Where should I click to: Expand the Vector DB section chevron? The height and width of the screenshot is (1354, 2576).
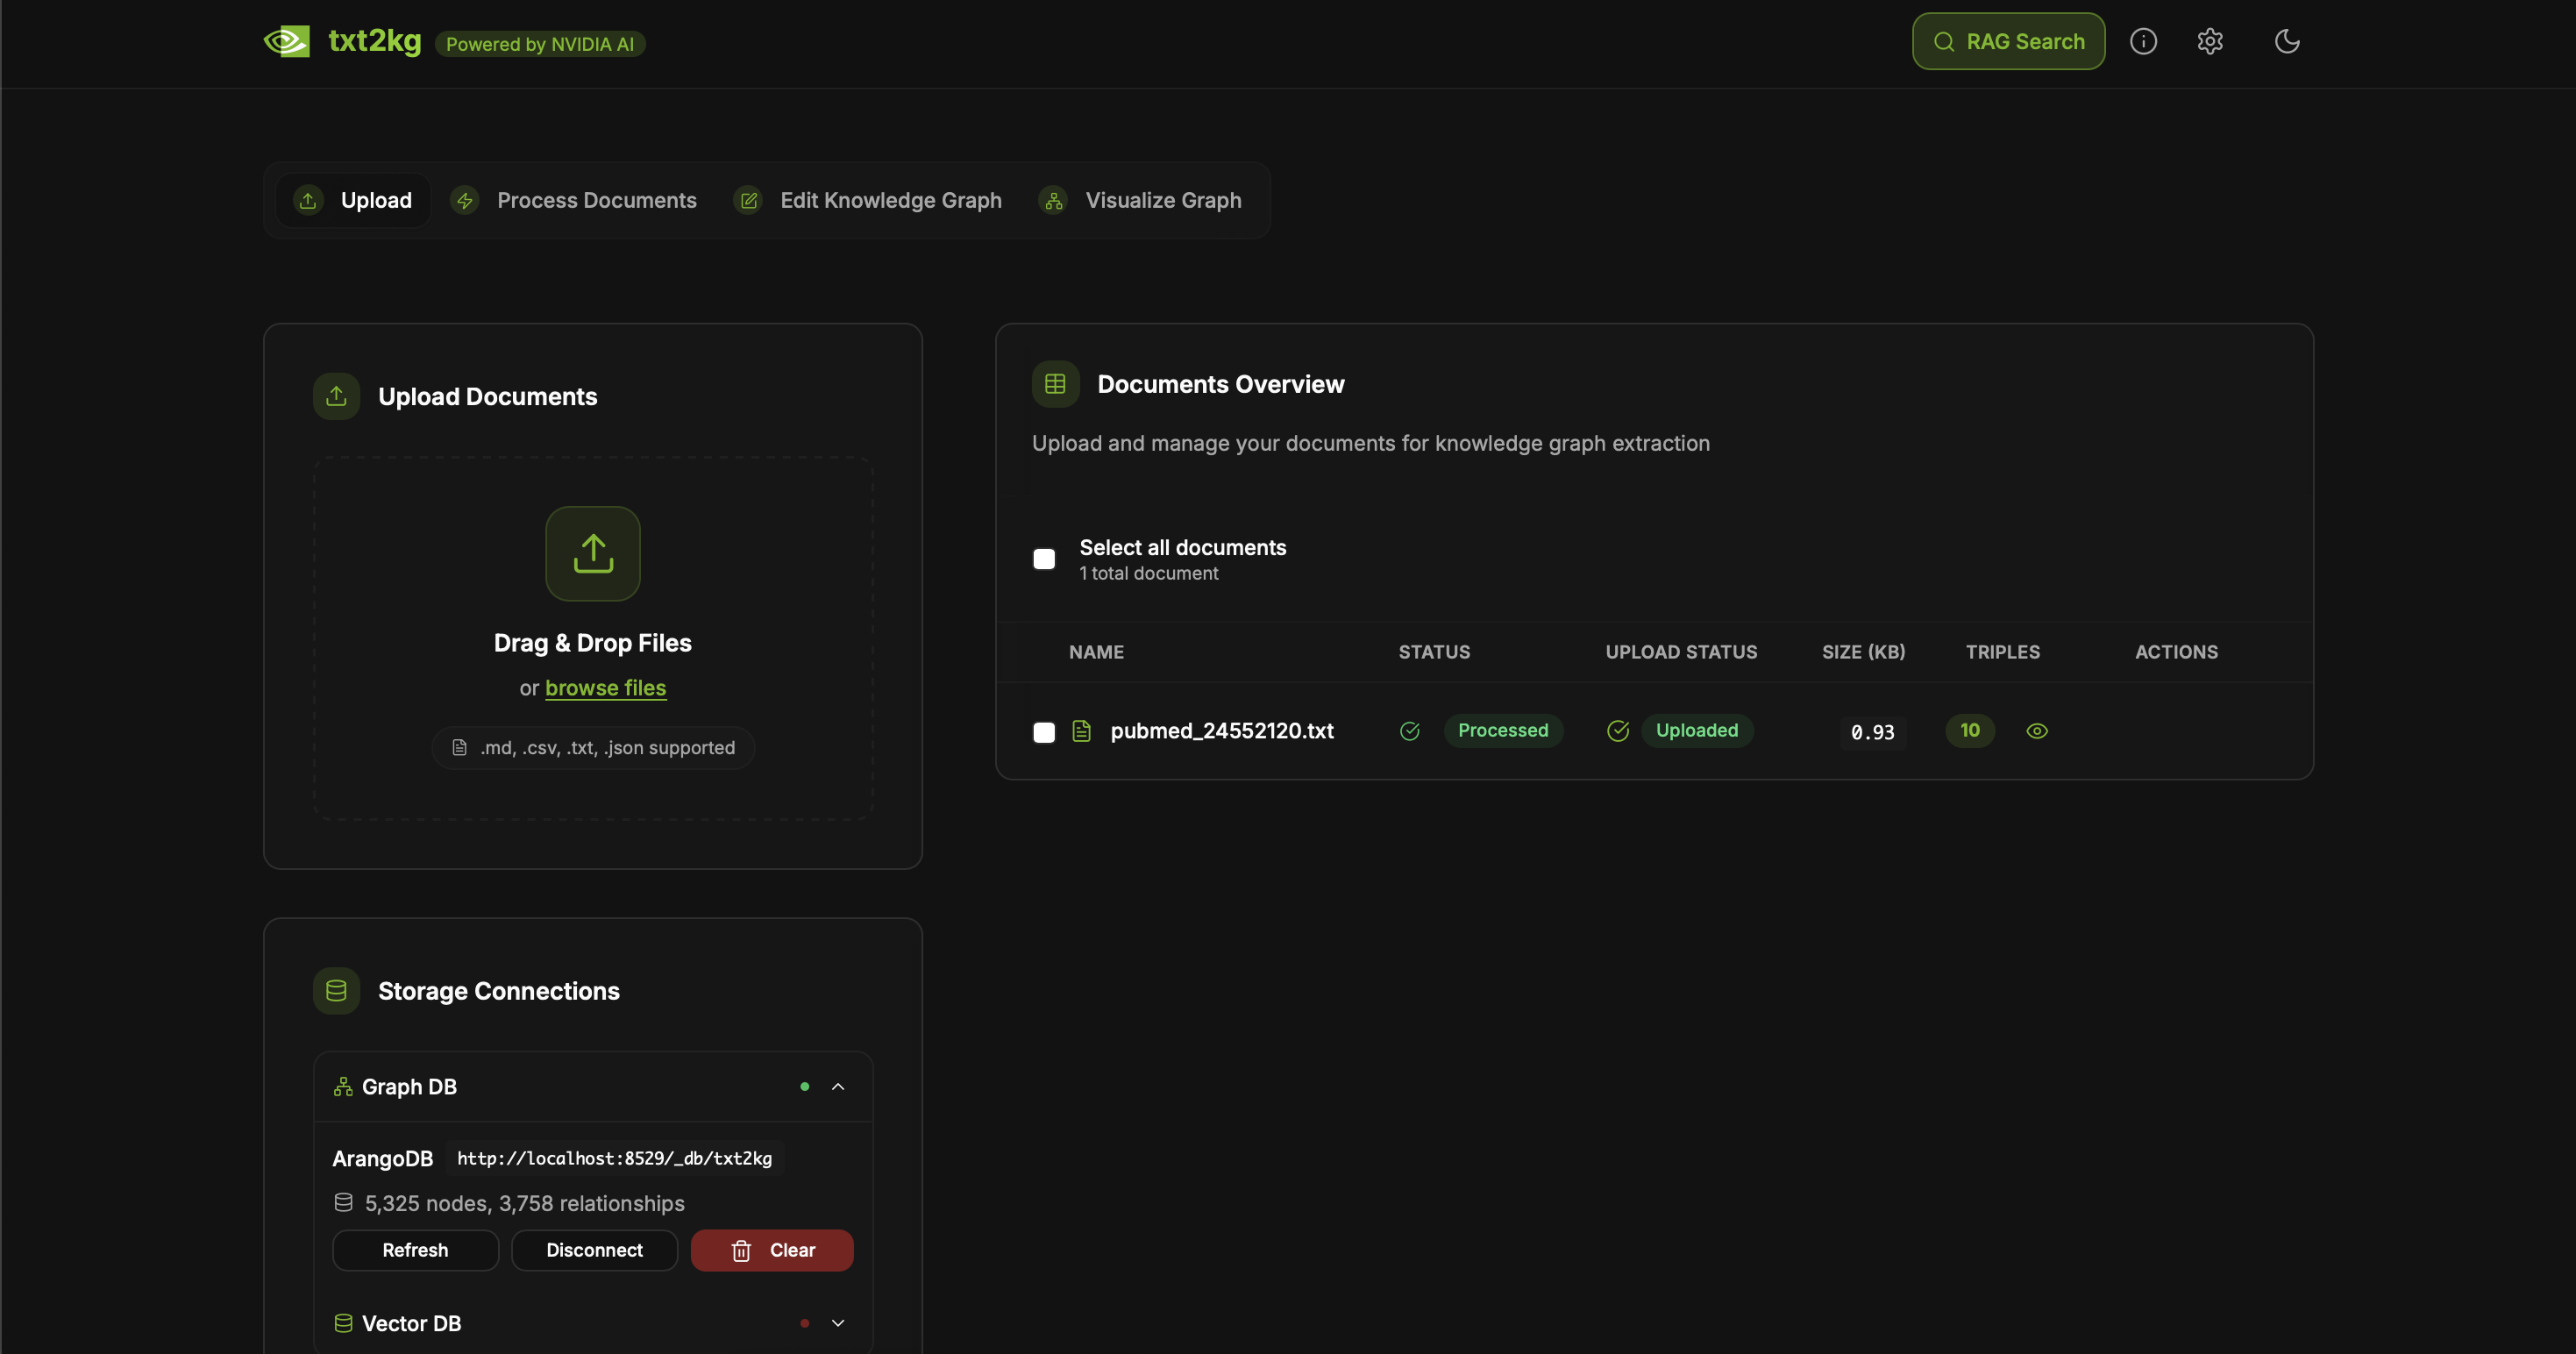[838, 1323]
